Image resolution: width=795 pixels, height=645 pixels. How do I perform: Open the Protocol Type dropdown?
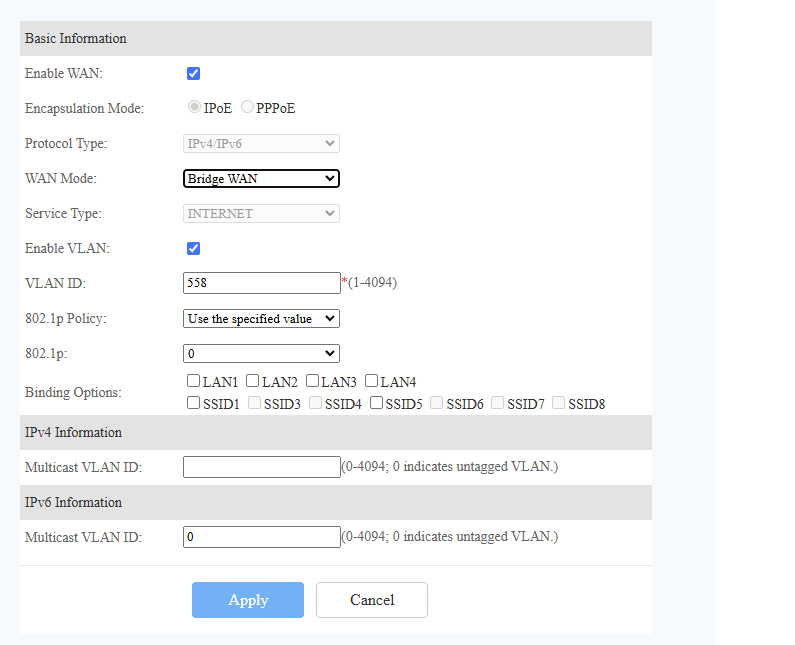click(261, 144)
